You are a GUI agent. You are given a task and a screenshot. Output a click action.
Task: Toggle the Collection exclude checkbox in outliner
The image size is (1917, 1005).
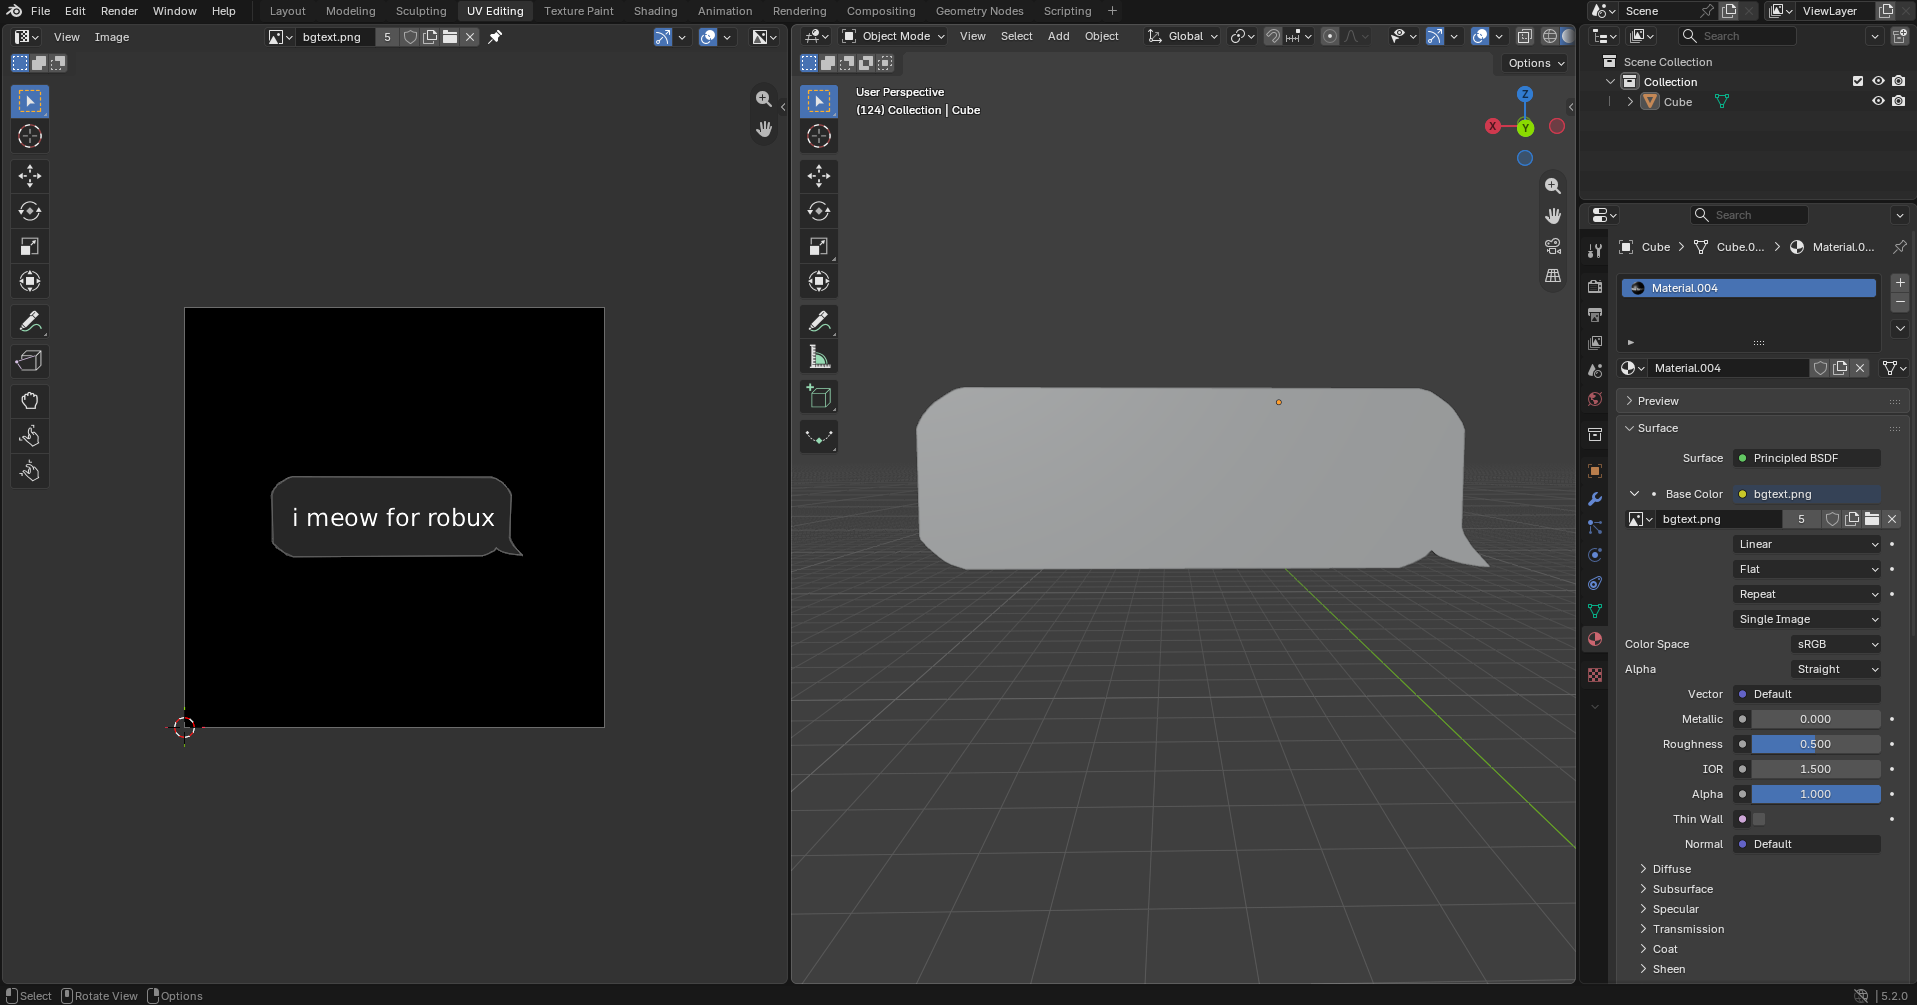tap(1858, 81)
